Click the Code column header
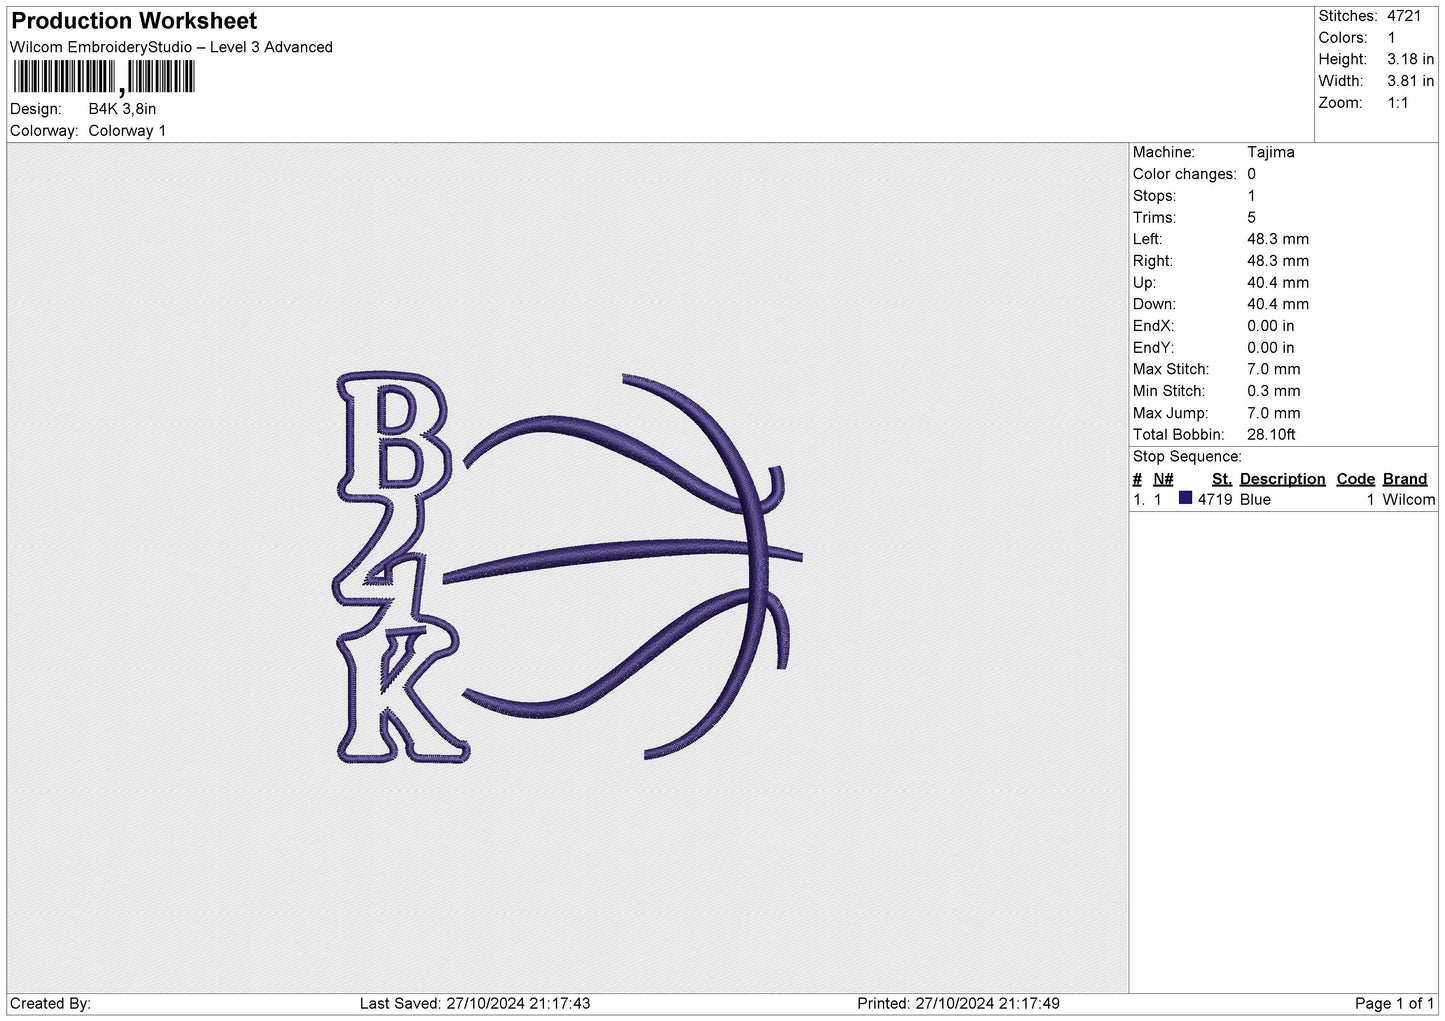This screenshot has width=1445, height=1021. 1355,479
